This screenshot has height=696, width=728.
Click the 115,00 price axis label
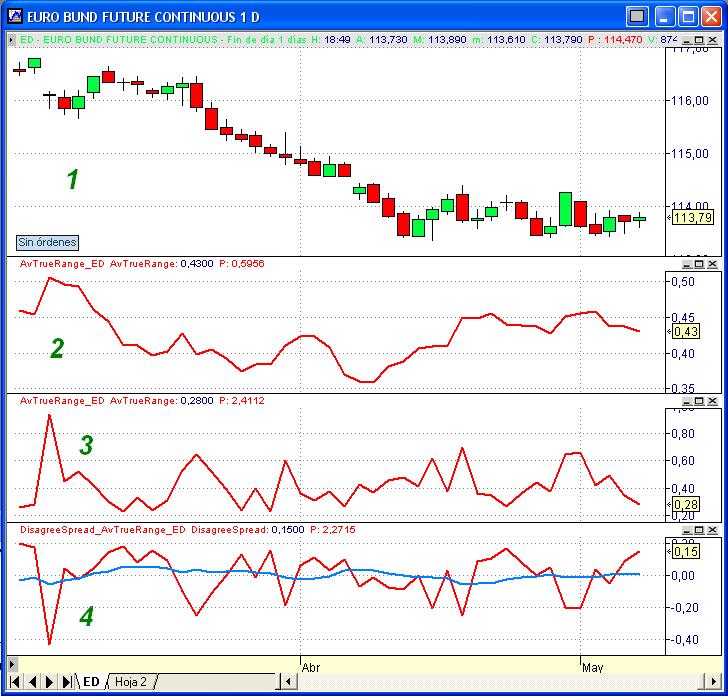coord(690,154)
